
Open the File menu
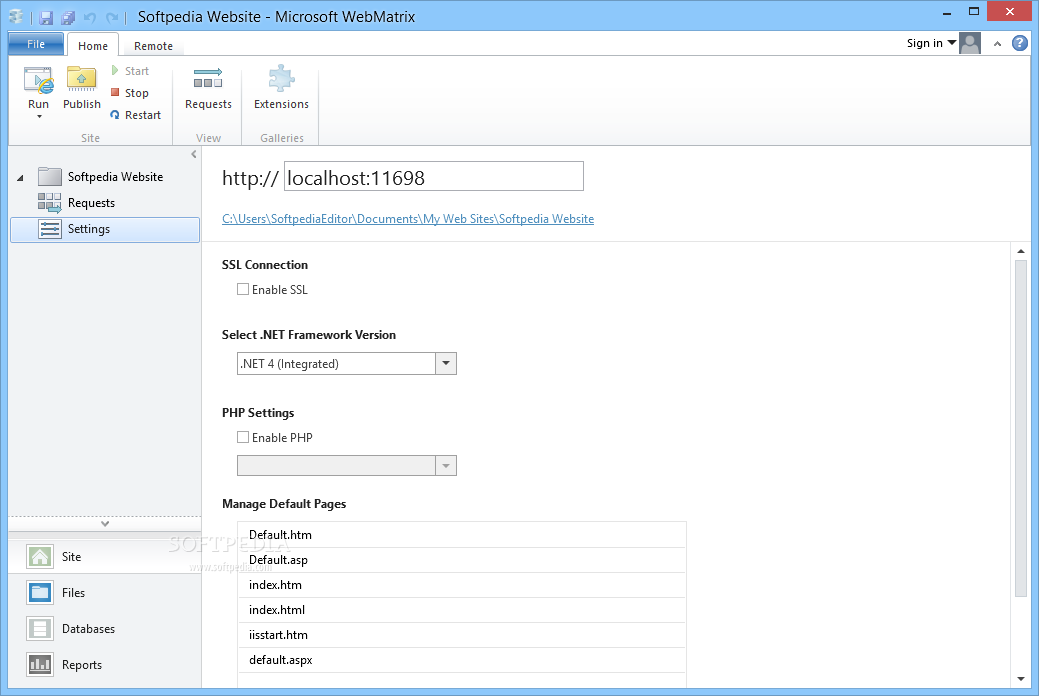click(x=36, y=44)
